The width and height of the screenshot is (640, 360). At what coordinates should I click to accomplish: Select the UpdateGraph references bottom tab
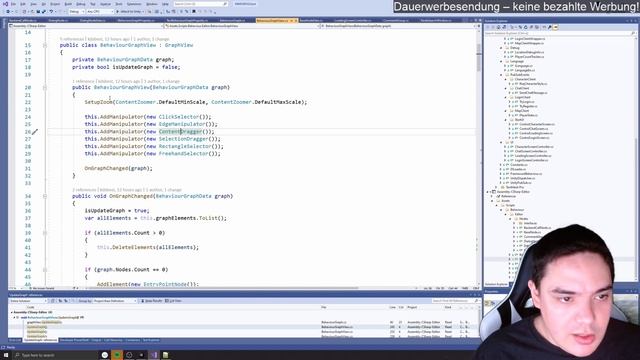pyautogui.click(x=40, y=340)
